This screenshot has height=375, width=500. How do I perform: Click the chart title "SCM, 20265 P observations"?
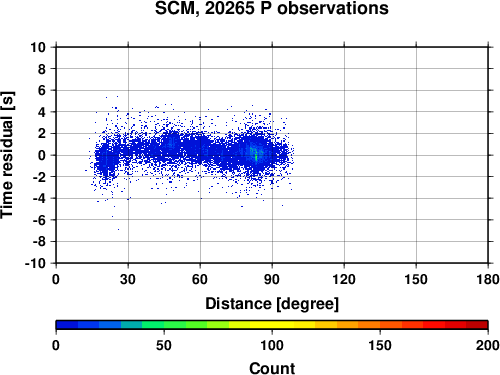272,8
